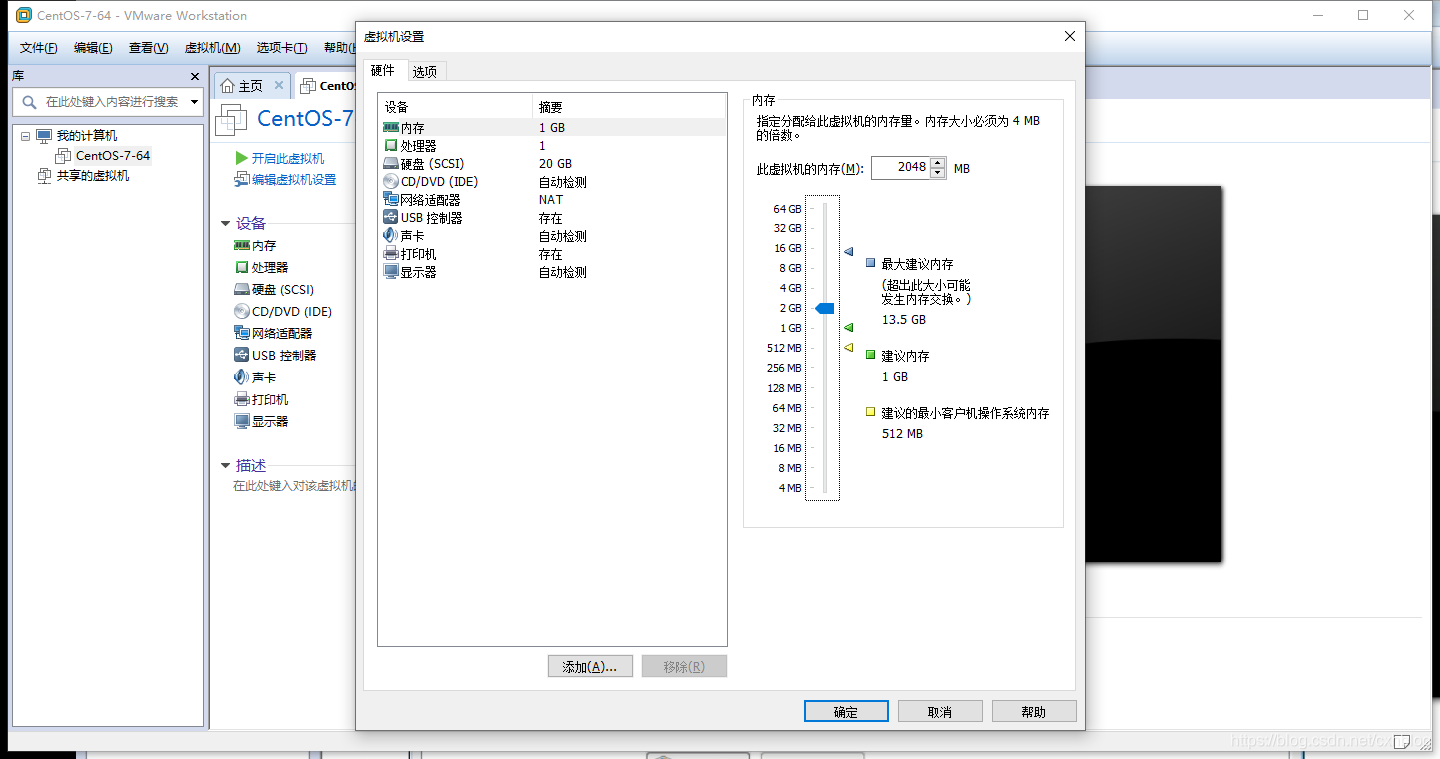The image size is (1440, 759).
Task: Click the 设备 column header
Action: (455, 107)
